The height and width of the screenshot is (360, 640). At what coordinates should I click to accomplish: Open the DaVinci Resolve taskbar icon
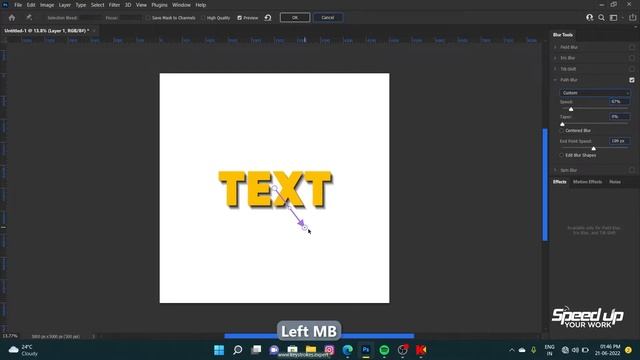pos(403,350)
